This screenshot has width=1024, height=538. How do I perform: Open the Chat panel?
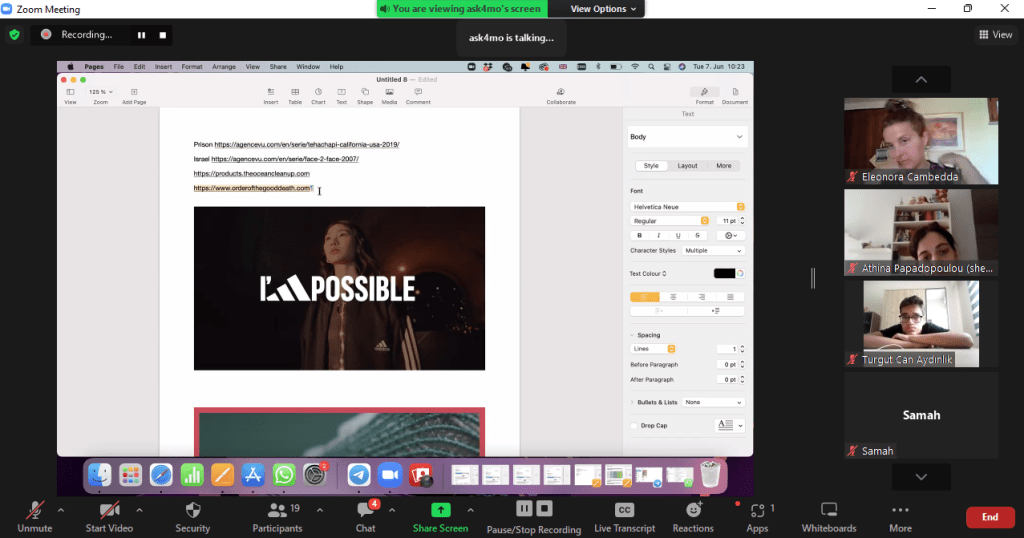pos(365,510)
